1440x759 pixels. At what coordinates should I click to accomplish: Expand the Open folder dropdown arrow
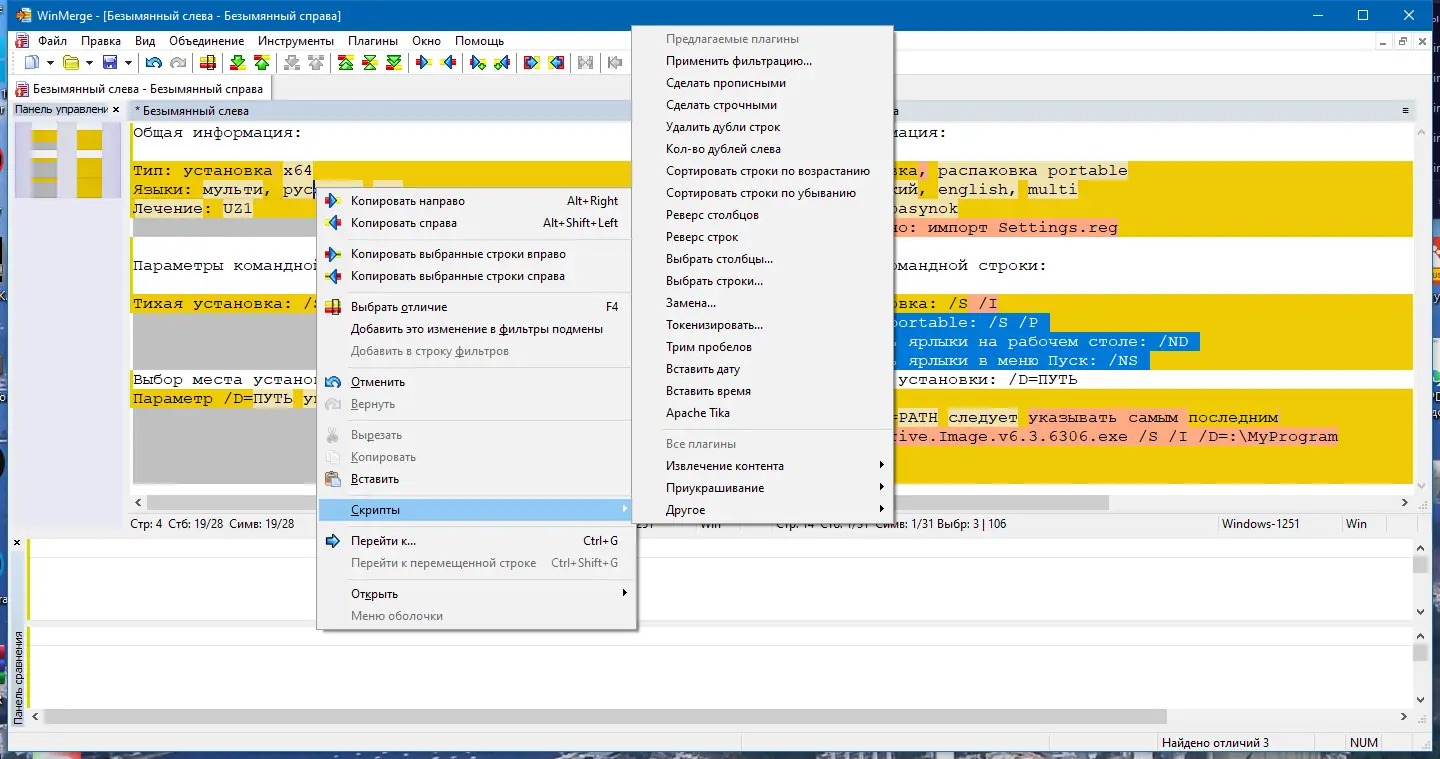pos(89,63)
